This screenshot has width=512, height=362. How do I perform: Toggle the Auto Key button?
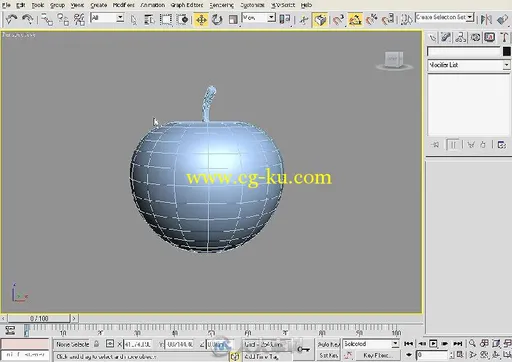coord(328,344)
